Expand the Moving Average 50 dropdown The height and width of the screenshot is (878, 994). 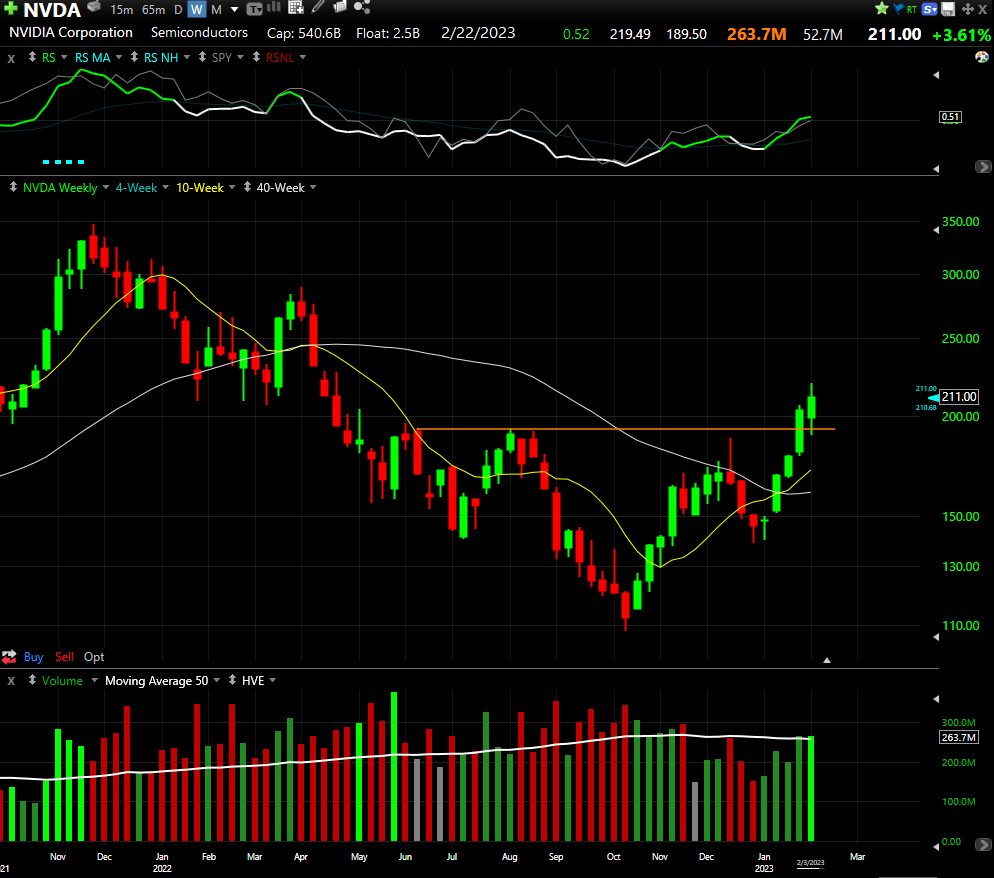pos(217,680)
